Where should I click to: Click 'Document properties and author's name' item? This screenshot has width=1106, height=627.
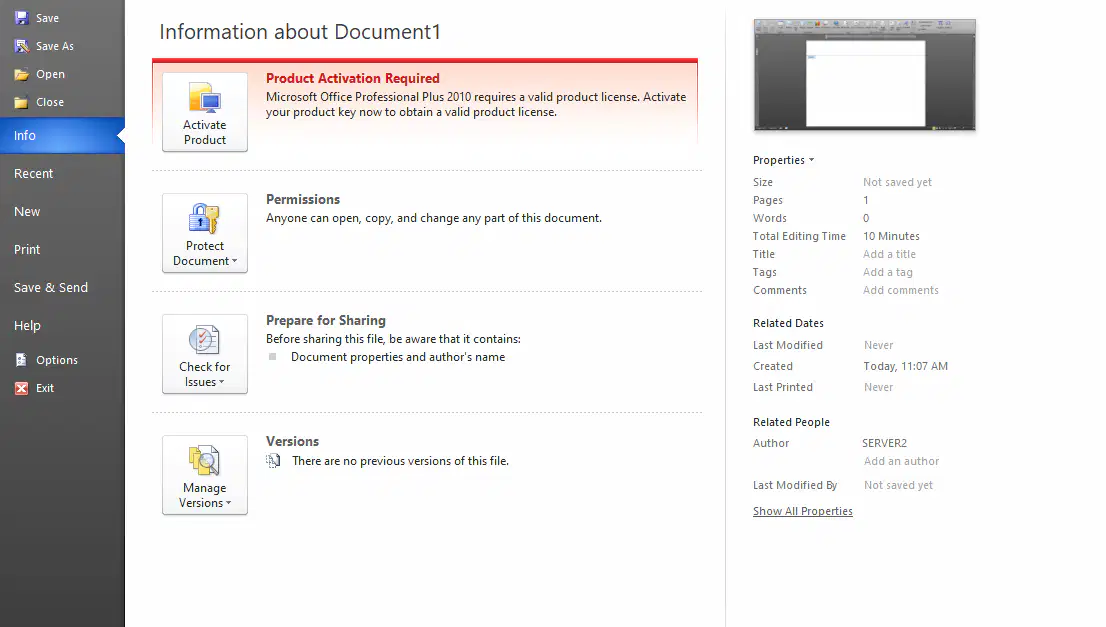tap(398, 357)
